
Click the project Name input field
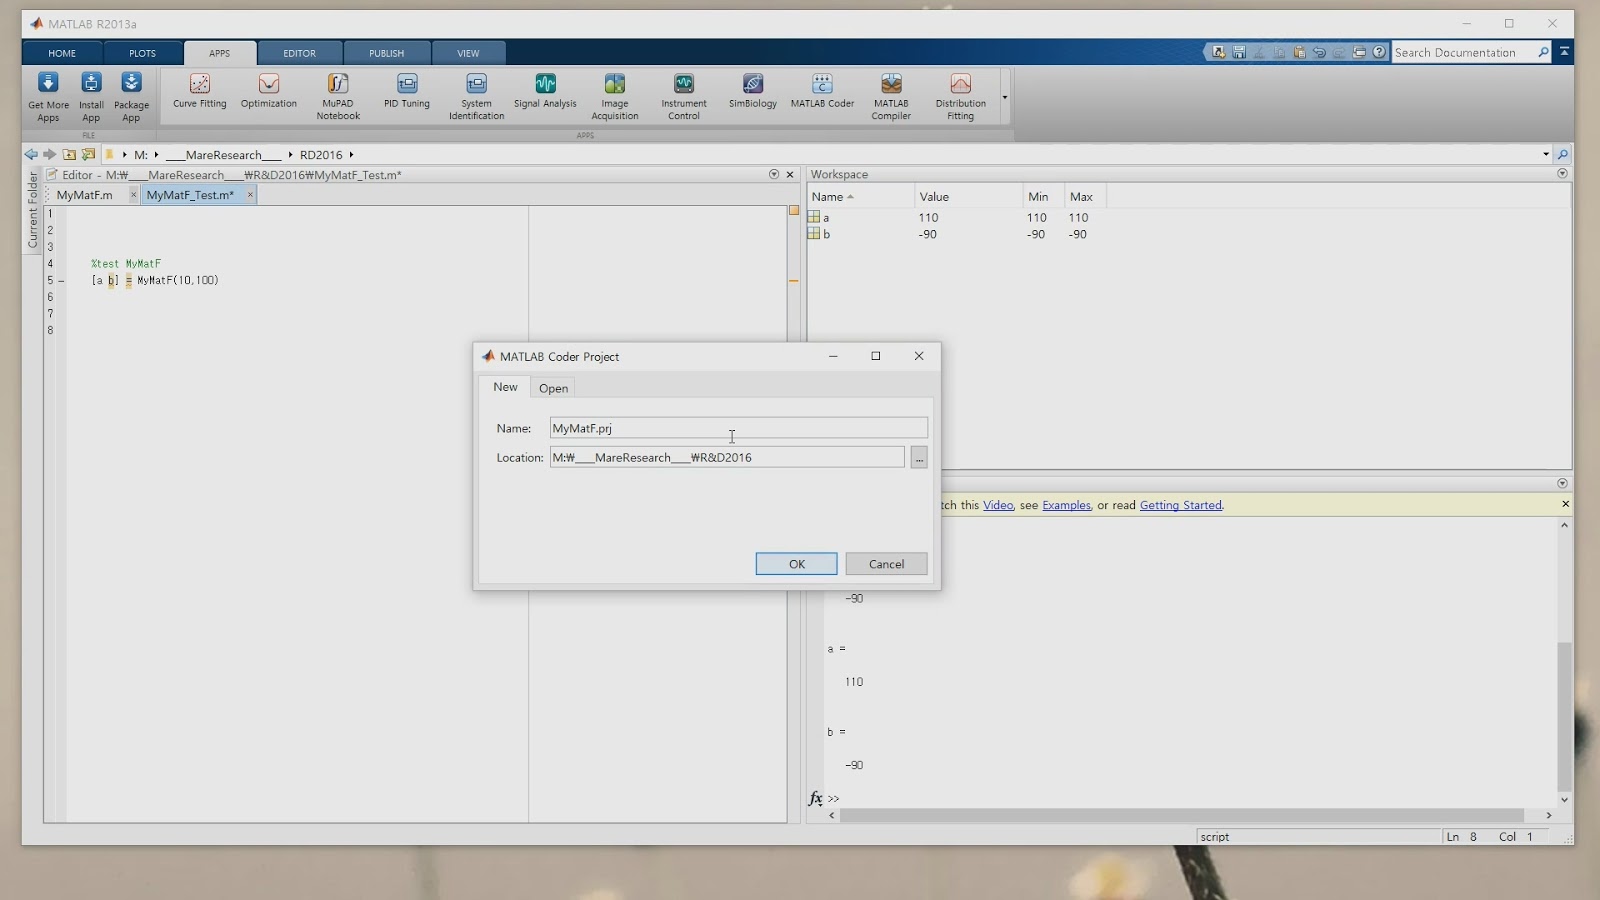click(x=738, y=428)
